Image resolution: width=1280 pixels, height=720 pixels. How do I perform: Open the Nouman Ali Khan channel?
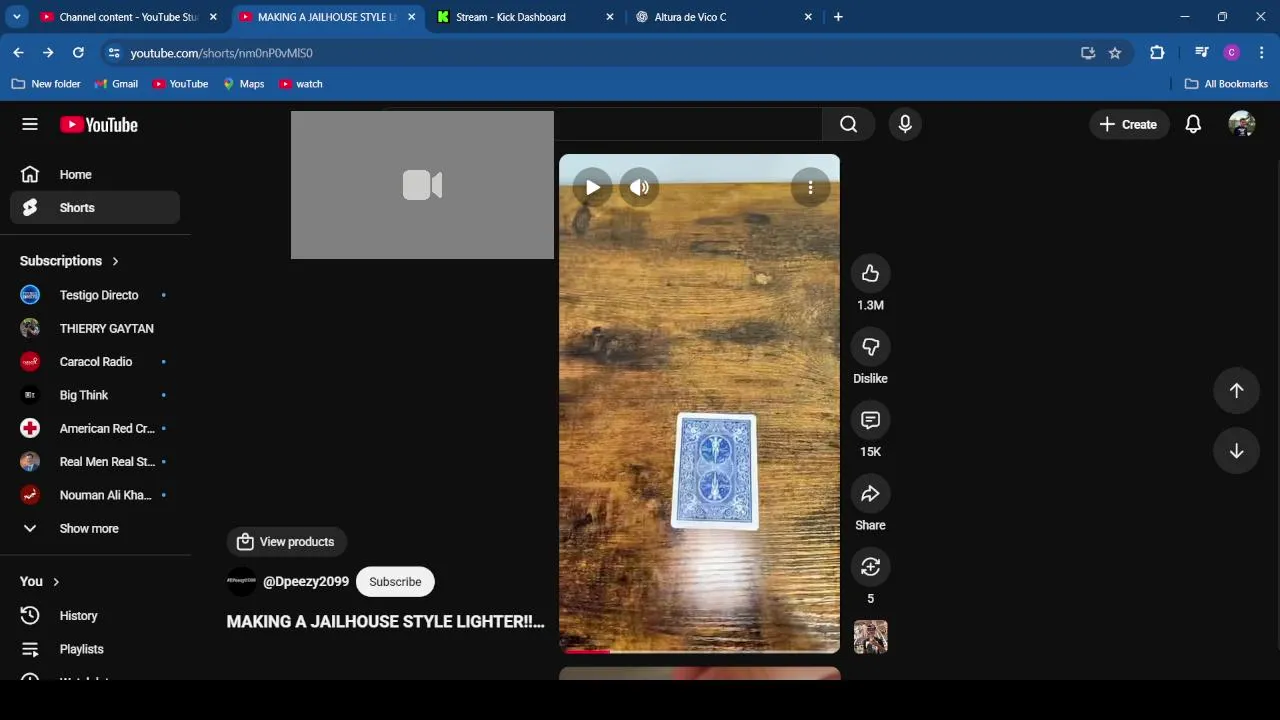pos(95,495)
